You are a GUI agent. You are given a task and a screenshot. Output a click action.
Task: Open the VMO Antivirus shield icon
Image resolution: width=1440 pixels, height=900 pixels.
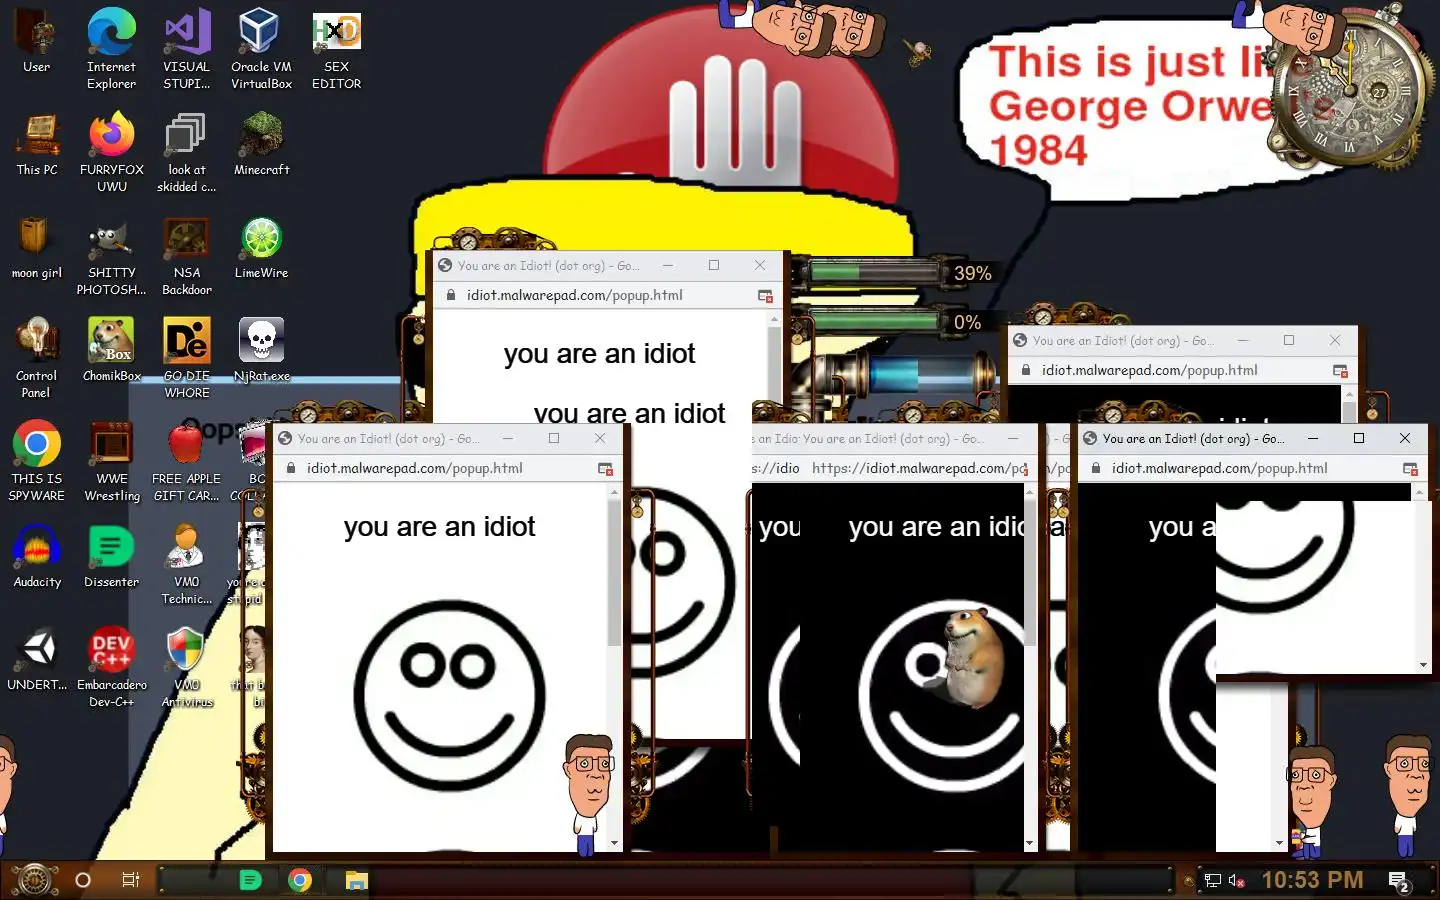click(x=186, y=667)
